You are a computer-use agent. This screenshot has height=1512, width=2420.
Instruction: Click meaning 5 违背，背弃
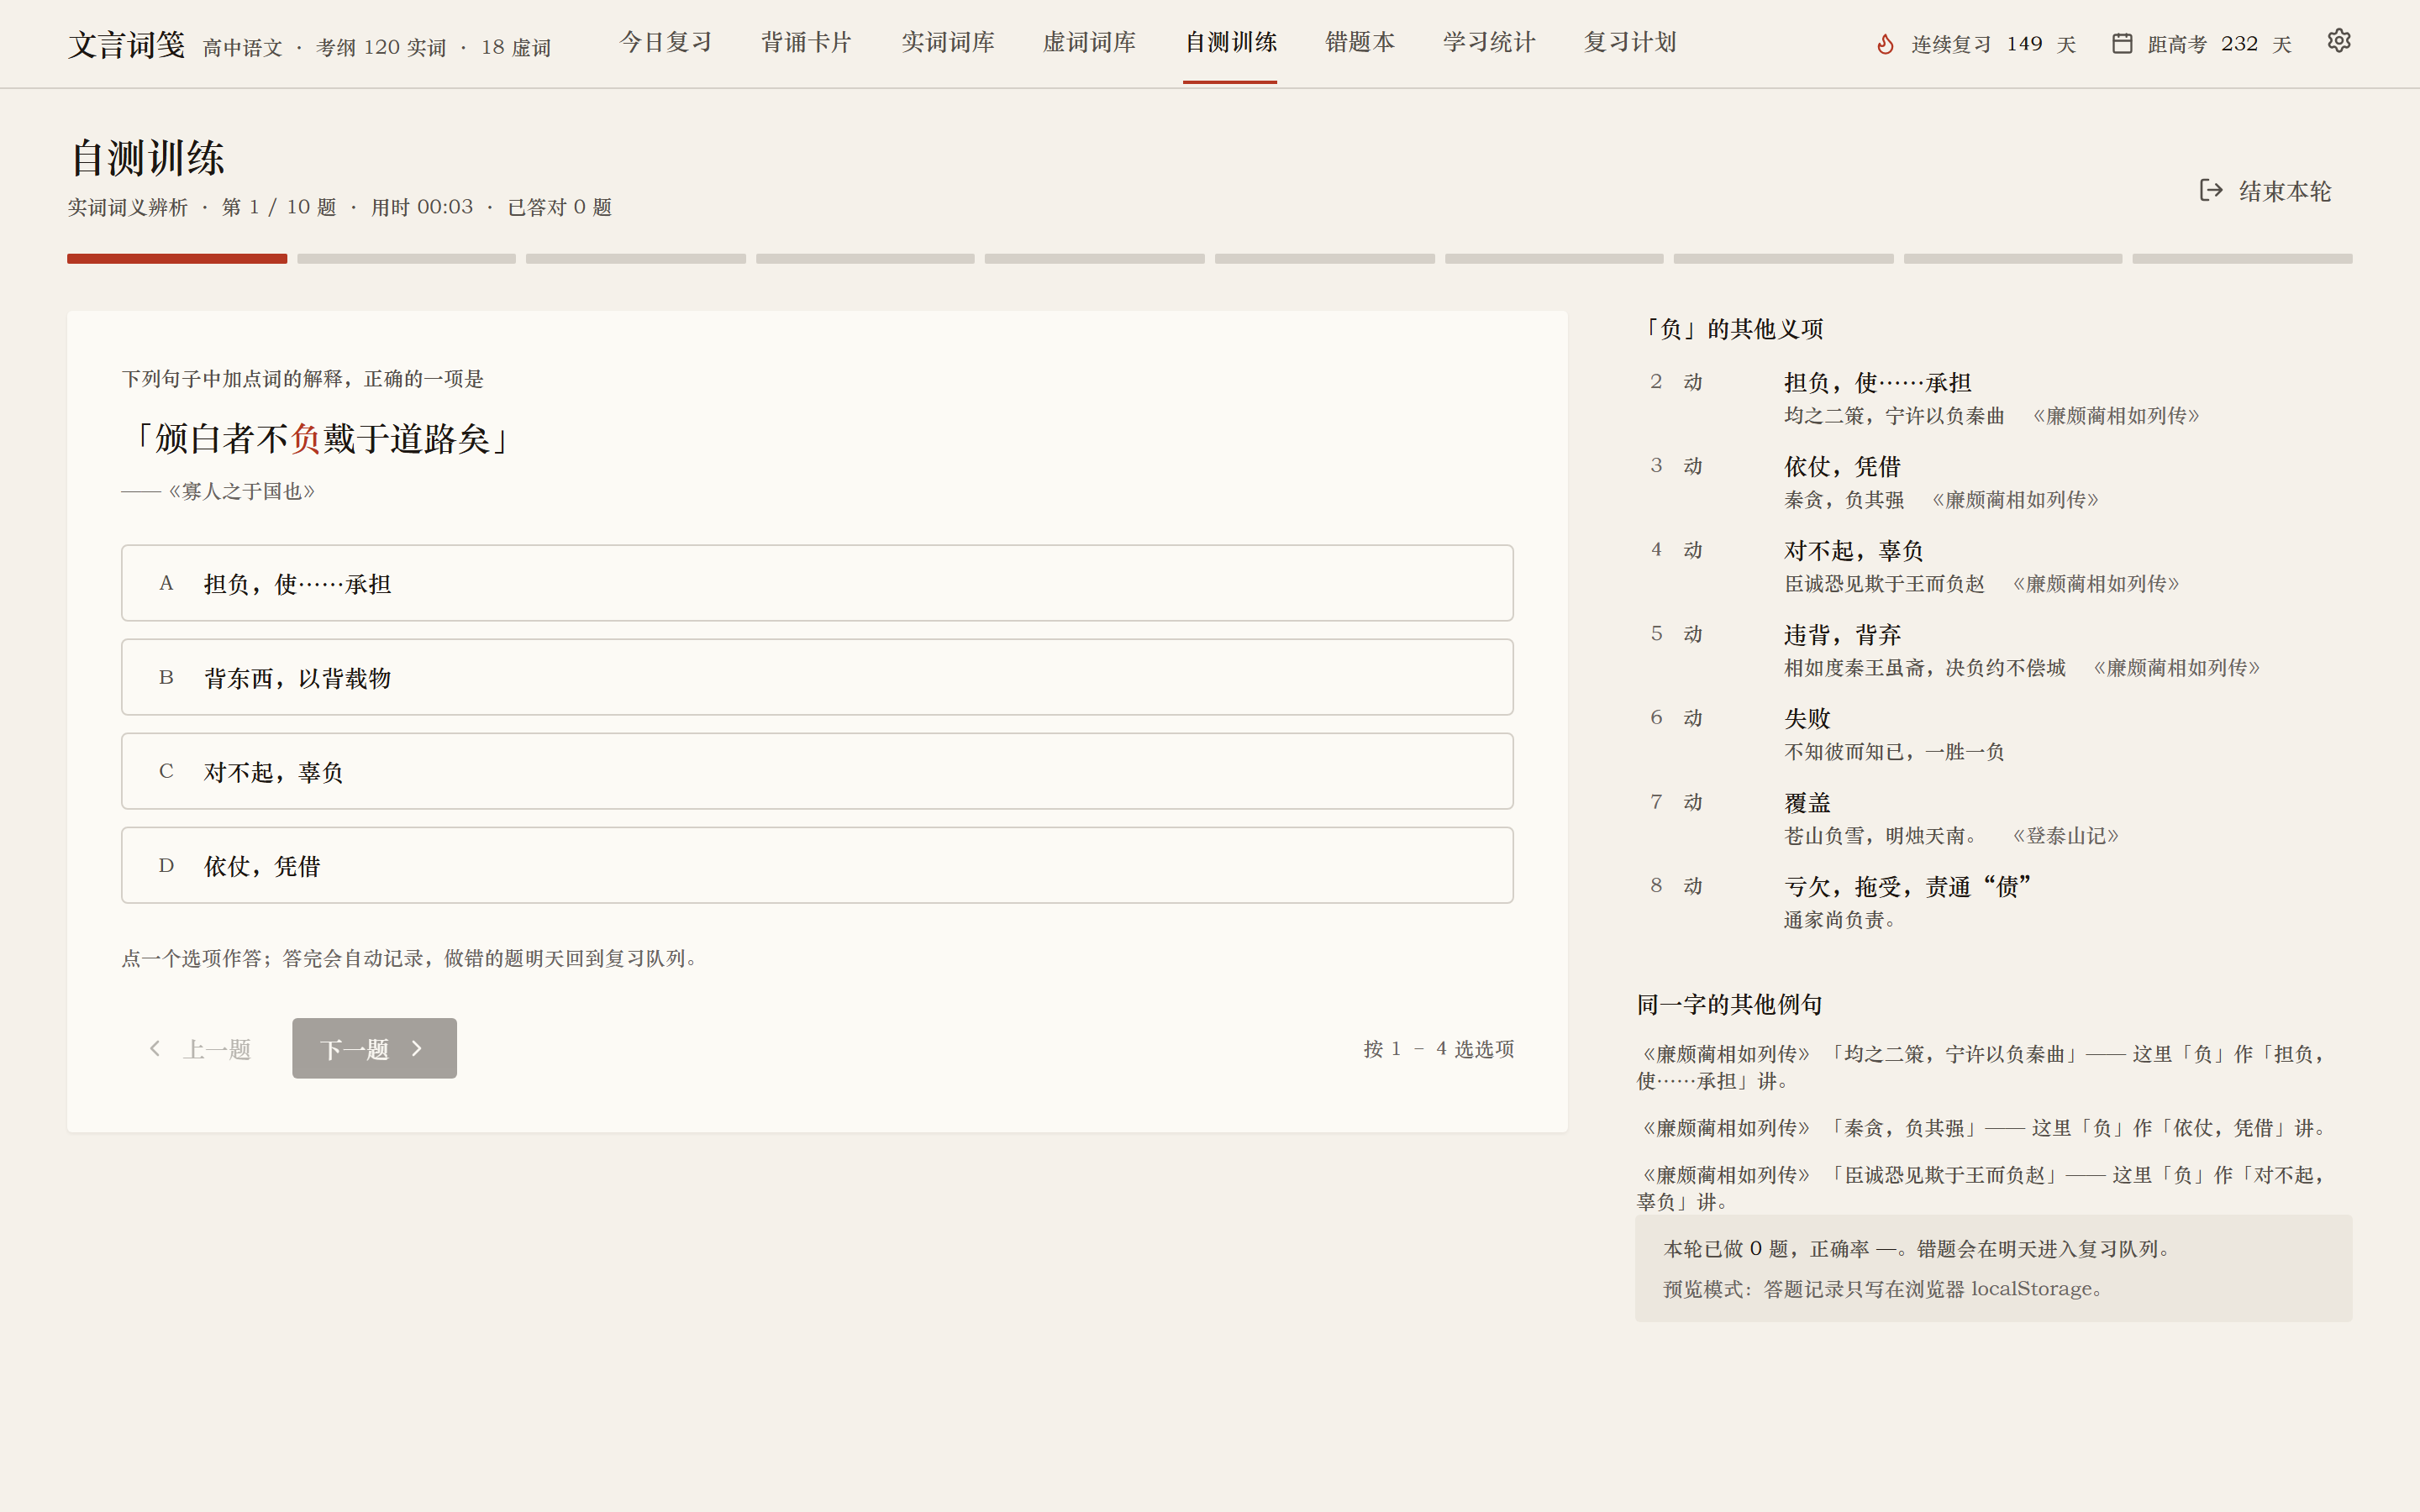[x=1842, y=634]
